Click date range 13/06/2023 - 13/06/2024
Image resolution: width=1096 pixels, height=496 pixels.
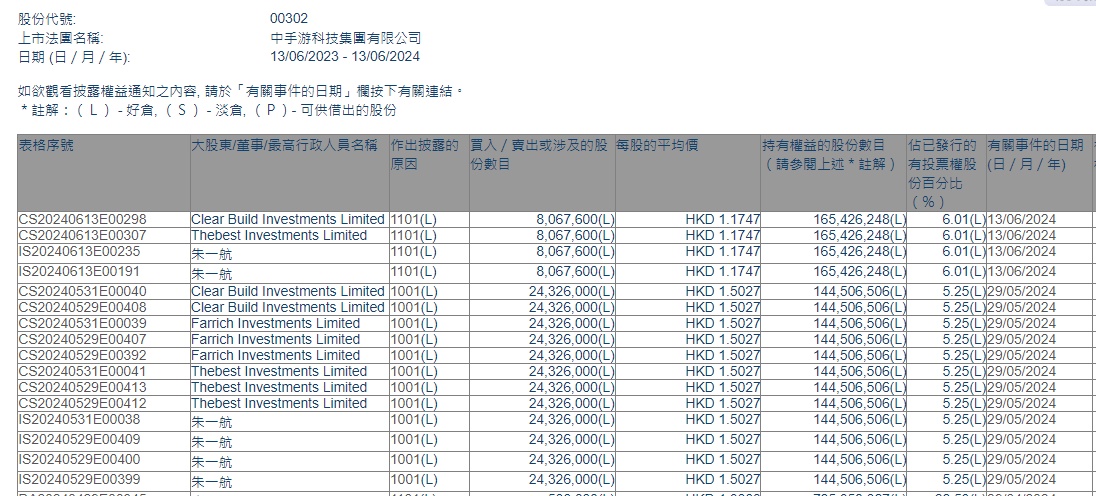(345, 57)
